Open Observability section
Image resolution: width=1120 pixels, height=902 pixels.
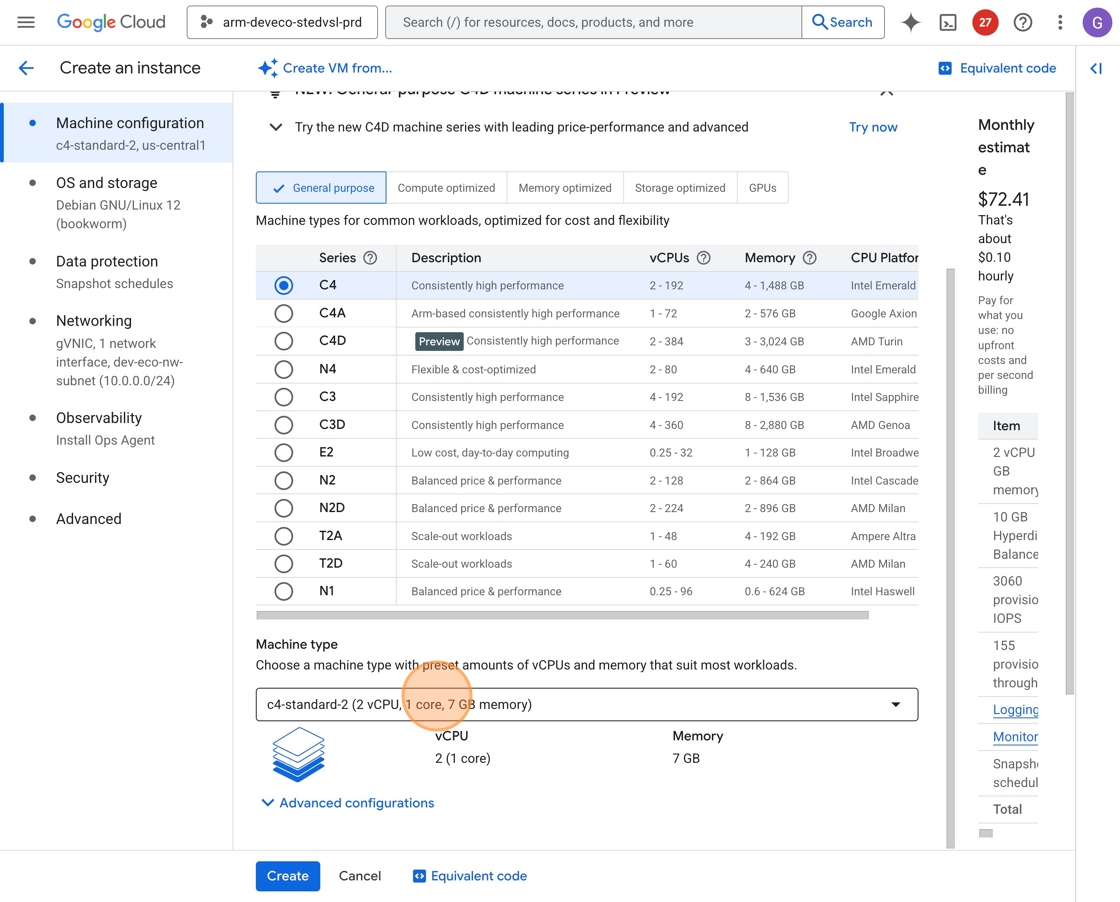tap(118, 429)
